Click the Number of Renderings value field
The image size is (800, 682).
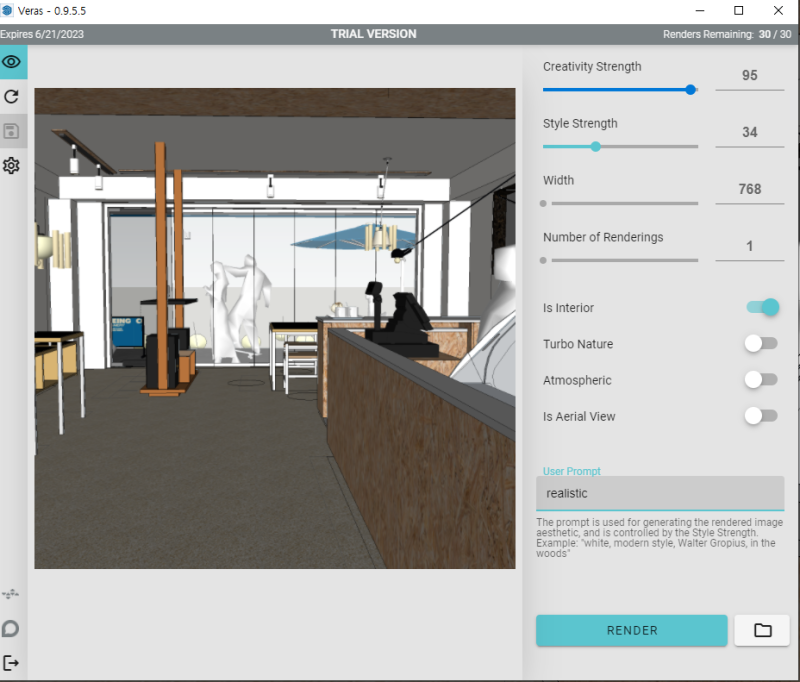click(x=749, y=246)
